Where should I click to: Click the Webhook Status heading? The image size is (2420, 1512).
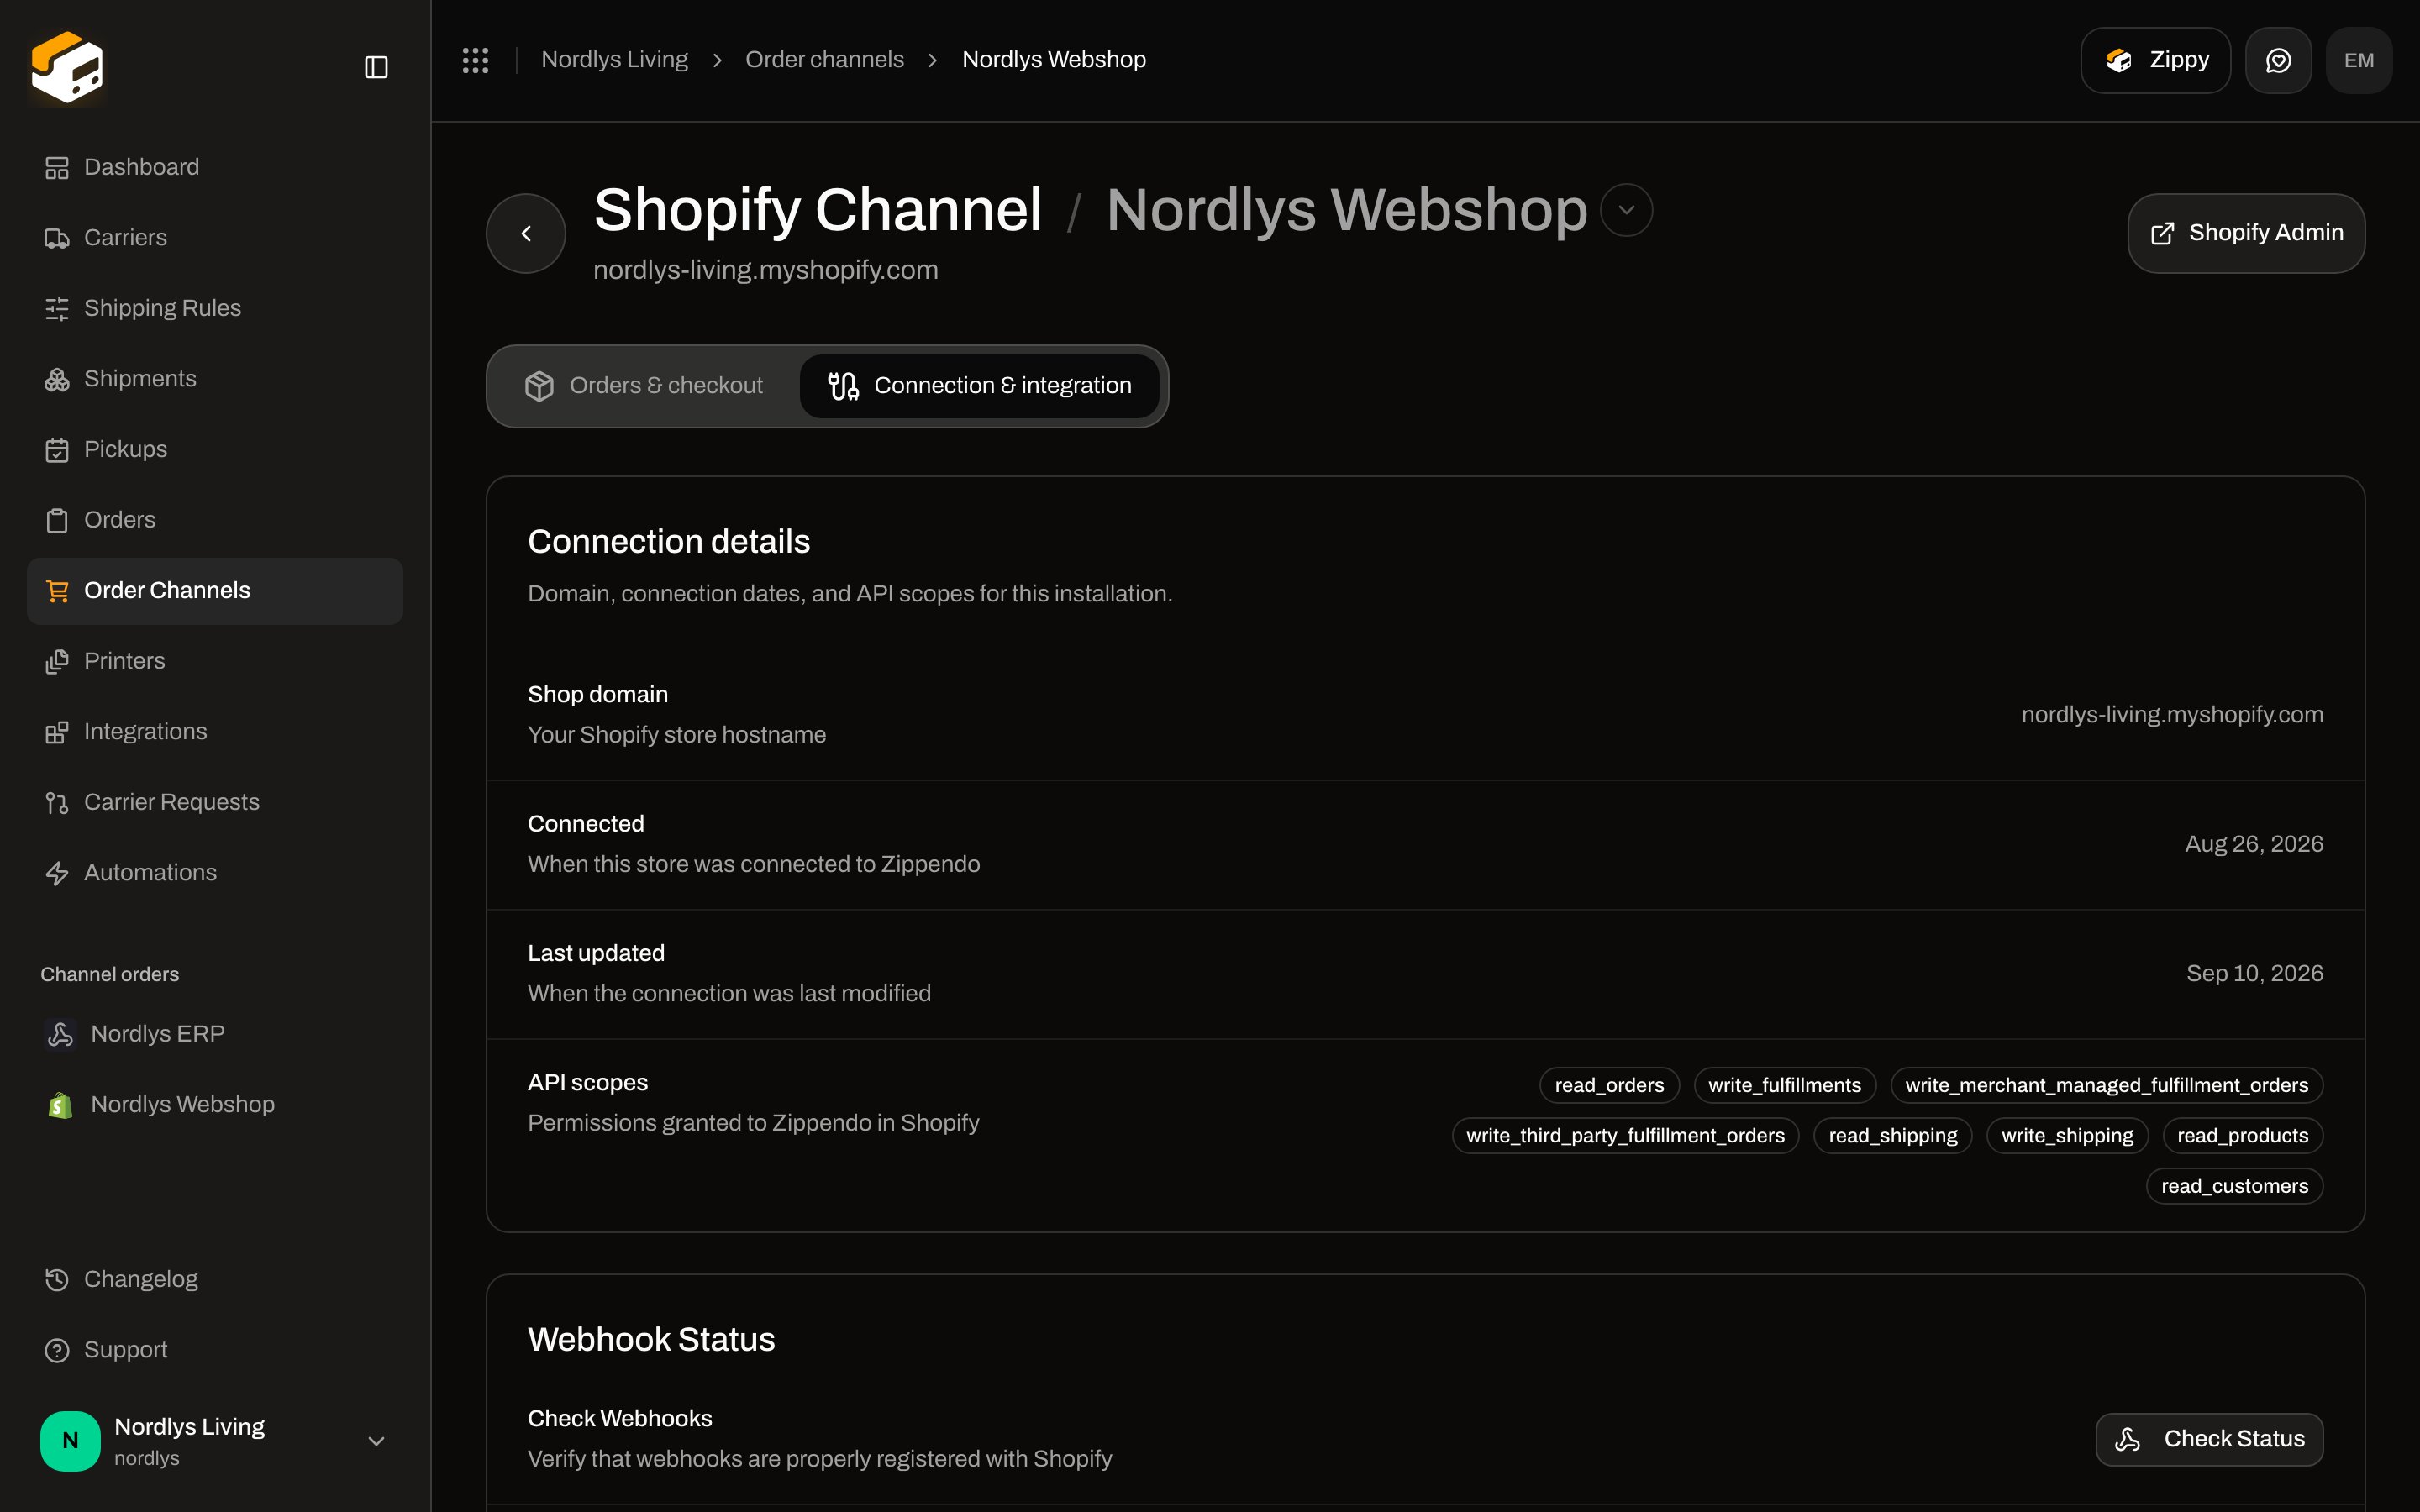[x=651, y=1340]
